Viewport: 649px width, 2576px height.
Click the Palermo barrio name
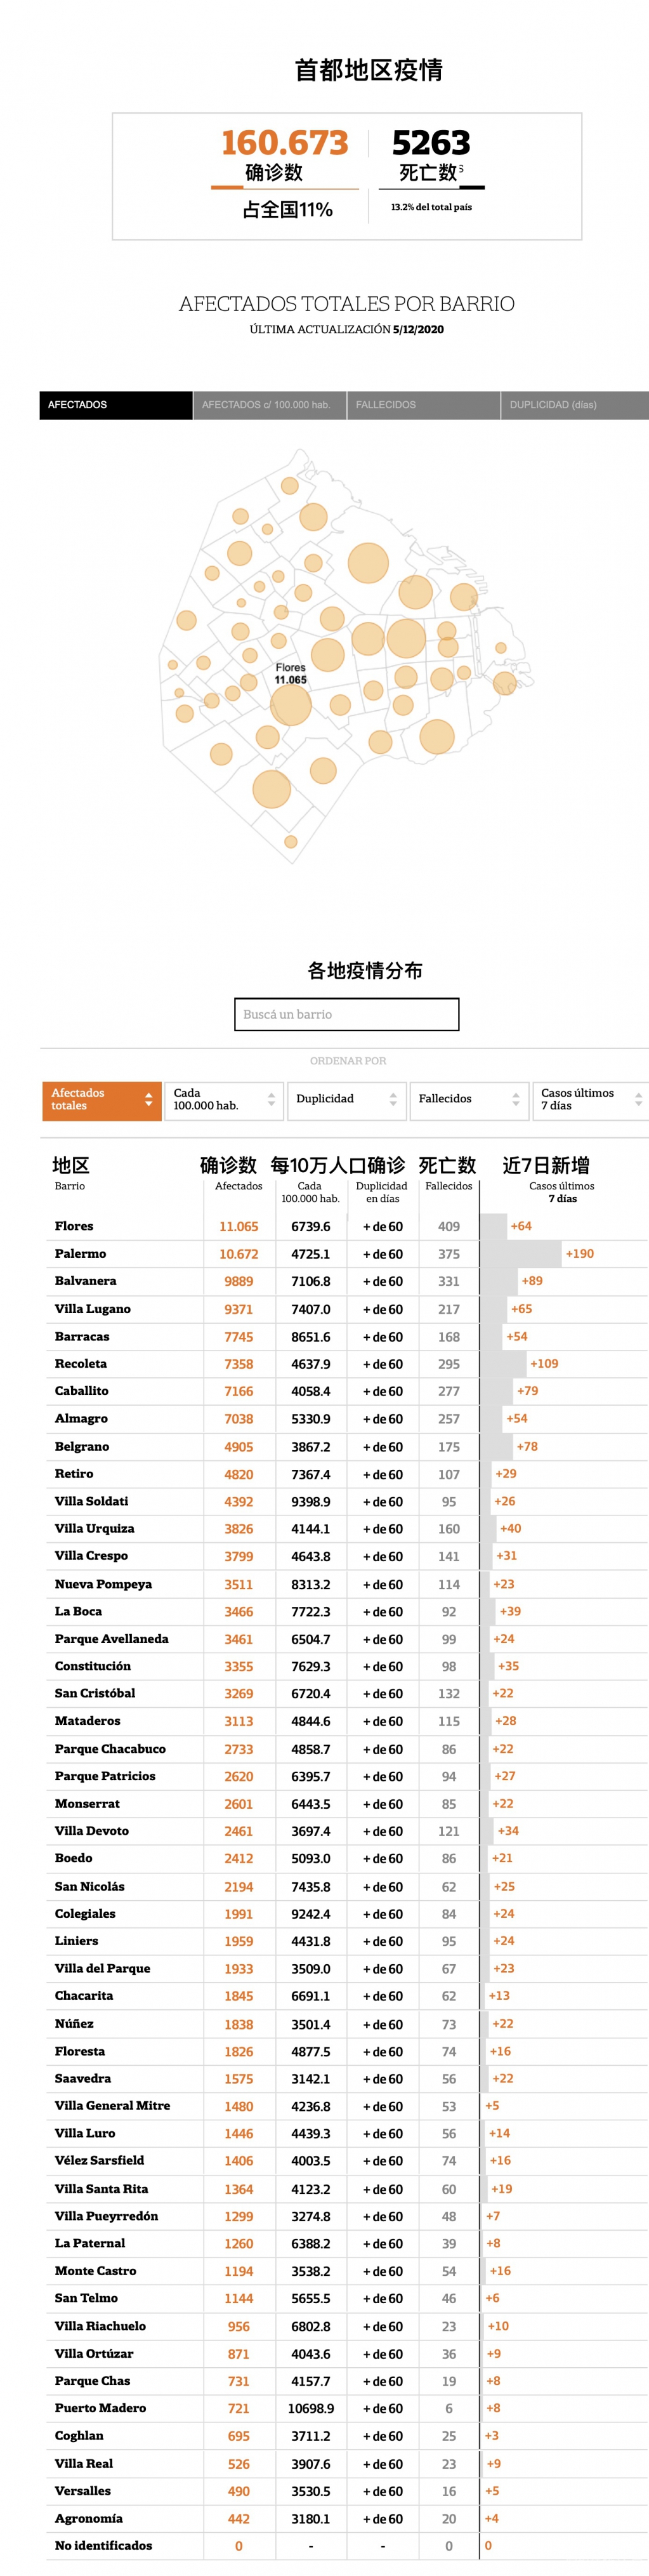point(80,1253)
